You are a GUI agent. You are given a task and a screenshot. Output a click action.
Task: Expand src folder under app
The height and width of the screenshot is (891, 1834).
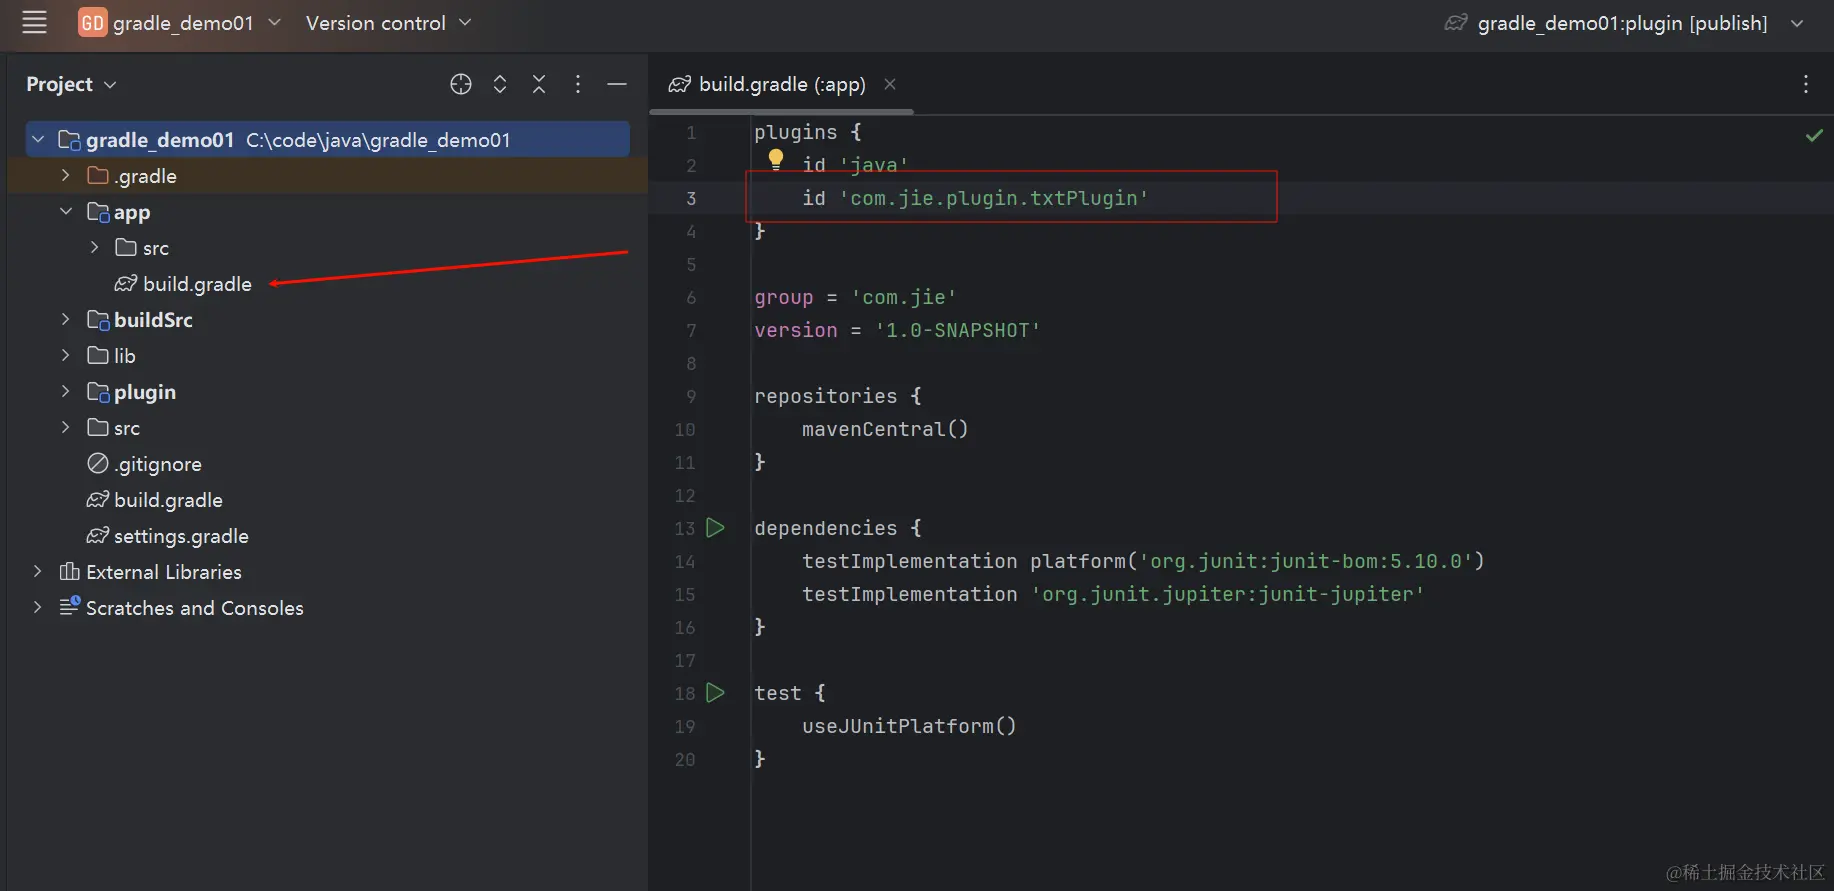pyautogui.click(x=94, y=247)
